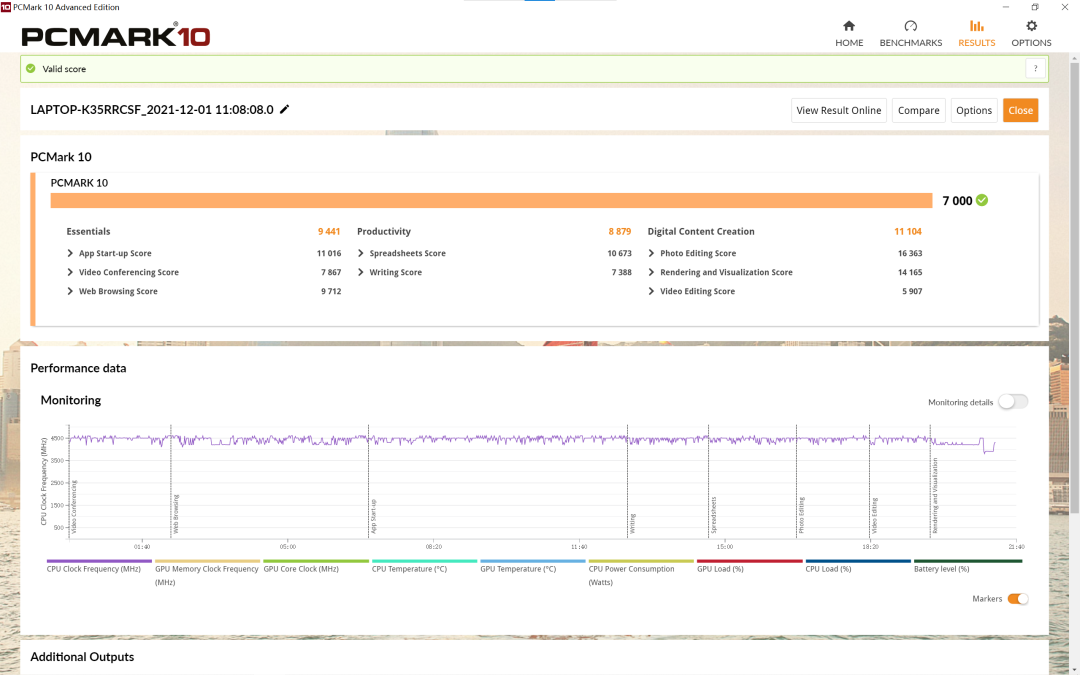Expand the App Start-up Score row

click(x=71, y=254)
